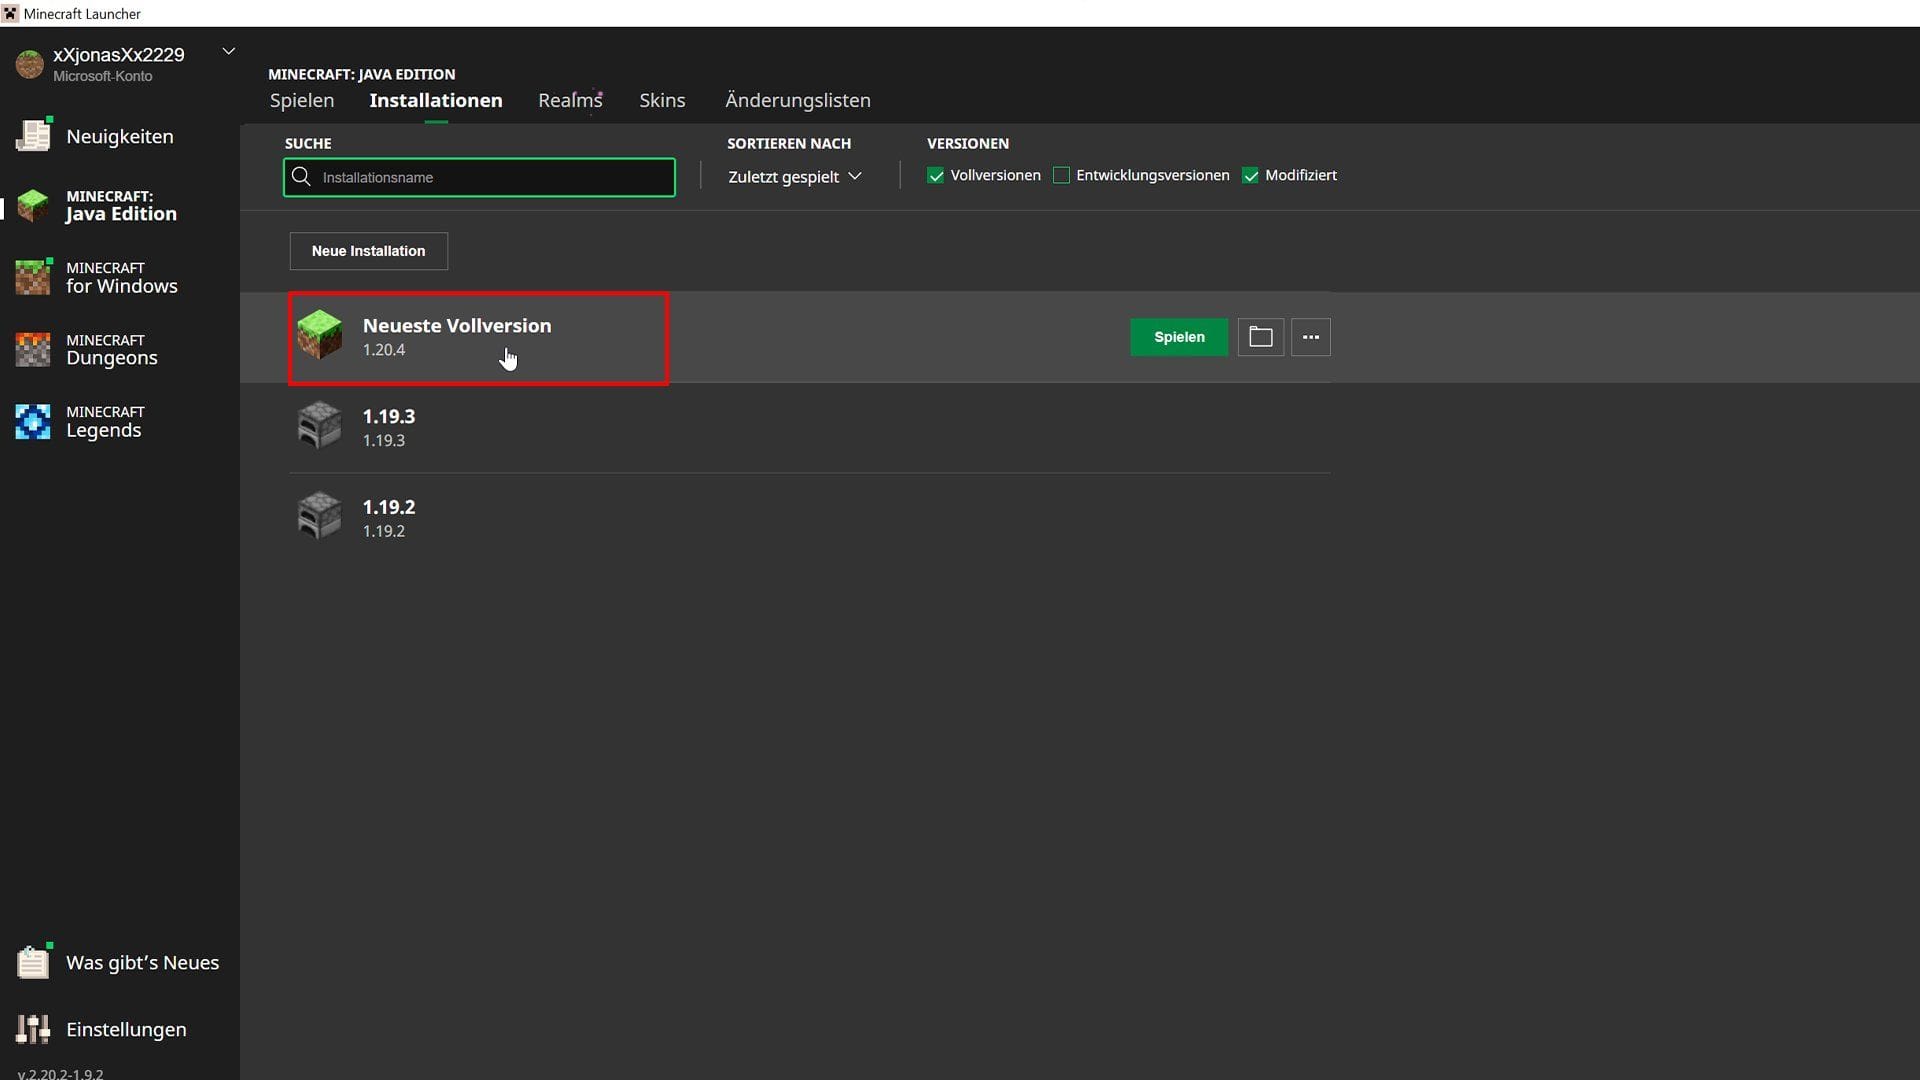The image size is (1920, 1080).
Task: Toggle Vollversionen checkbox
Action: (x=935, y=176)
